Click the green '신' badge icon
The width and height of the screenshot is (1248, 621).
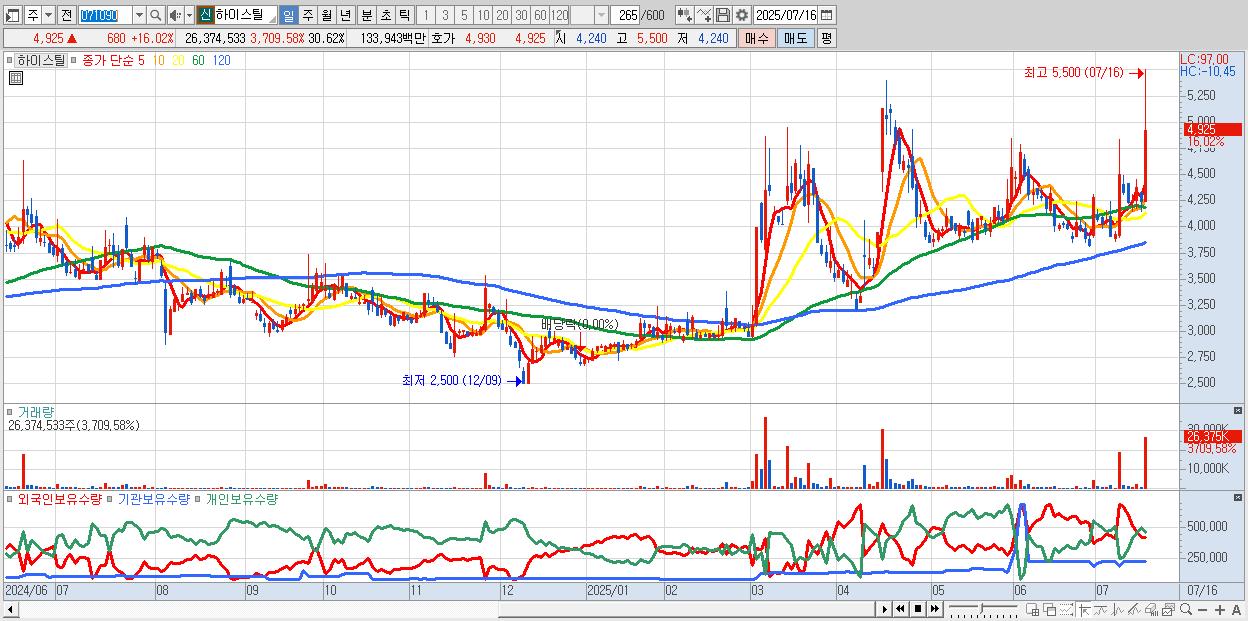(204, 15)
